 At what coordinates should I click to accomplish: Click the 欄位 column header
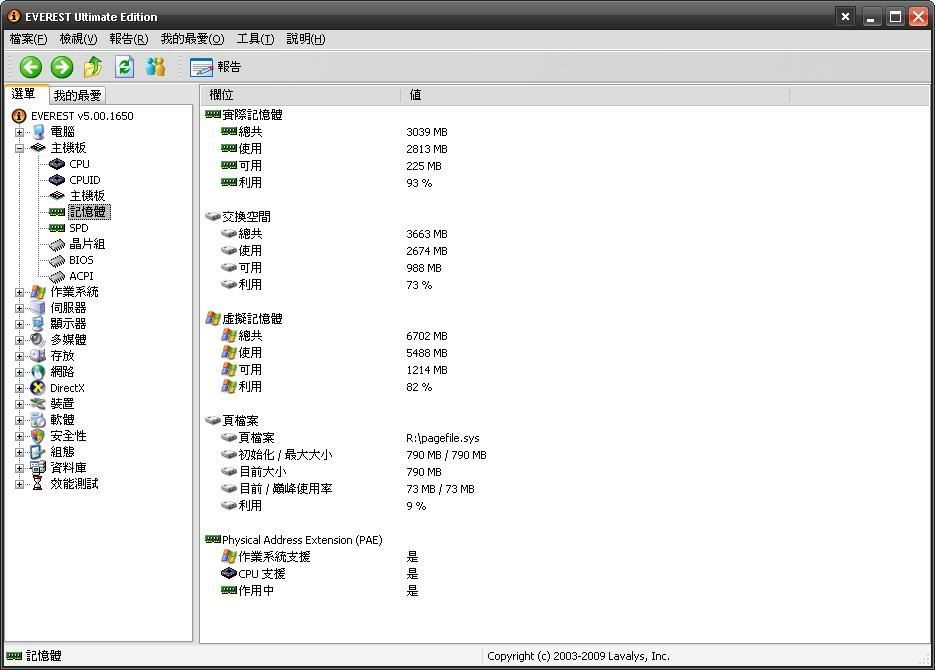(300, 95)
